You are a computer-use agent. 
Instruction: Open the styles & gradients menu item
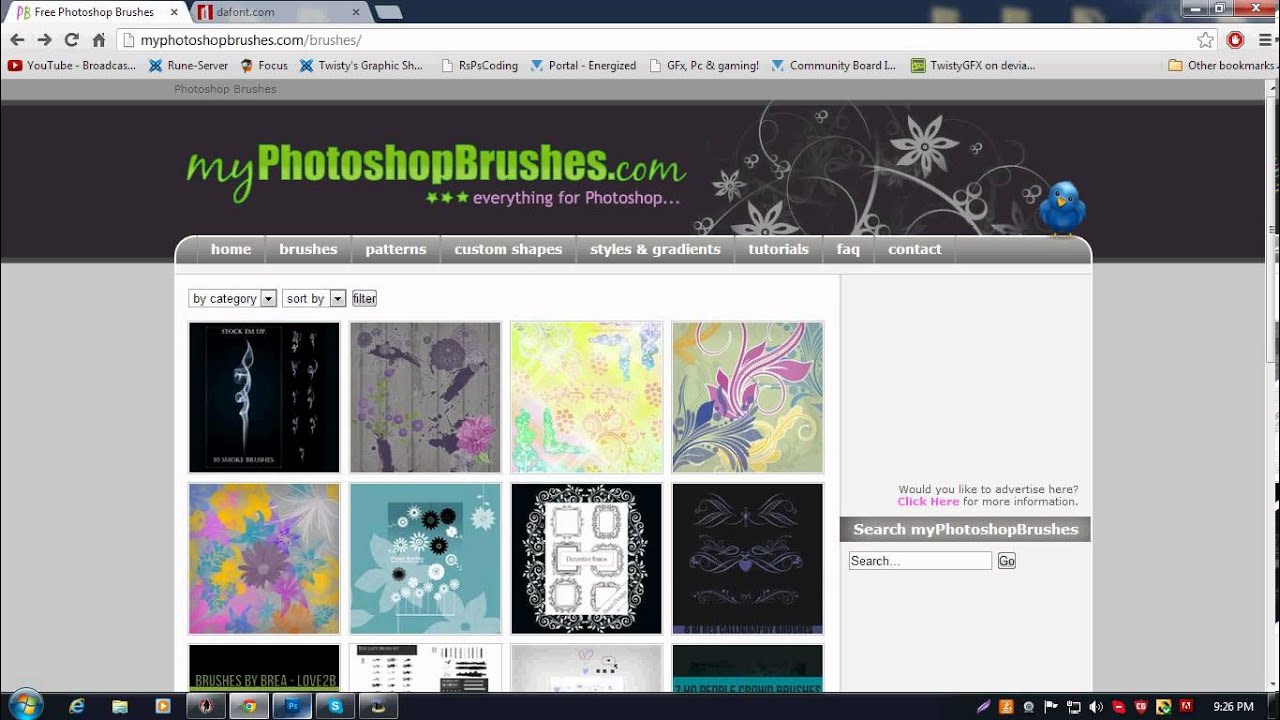pos(655,249)
